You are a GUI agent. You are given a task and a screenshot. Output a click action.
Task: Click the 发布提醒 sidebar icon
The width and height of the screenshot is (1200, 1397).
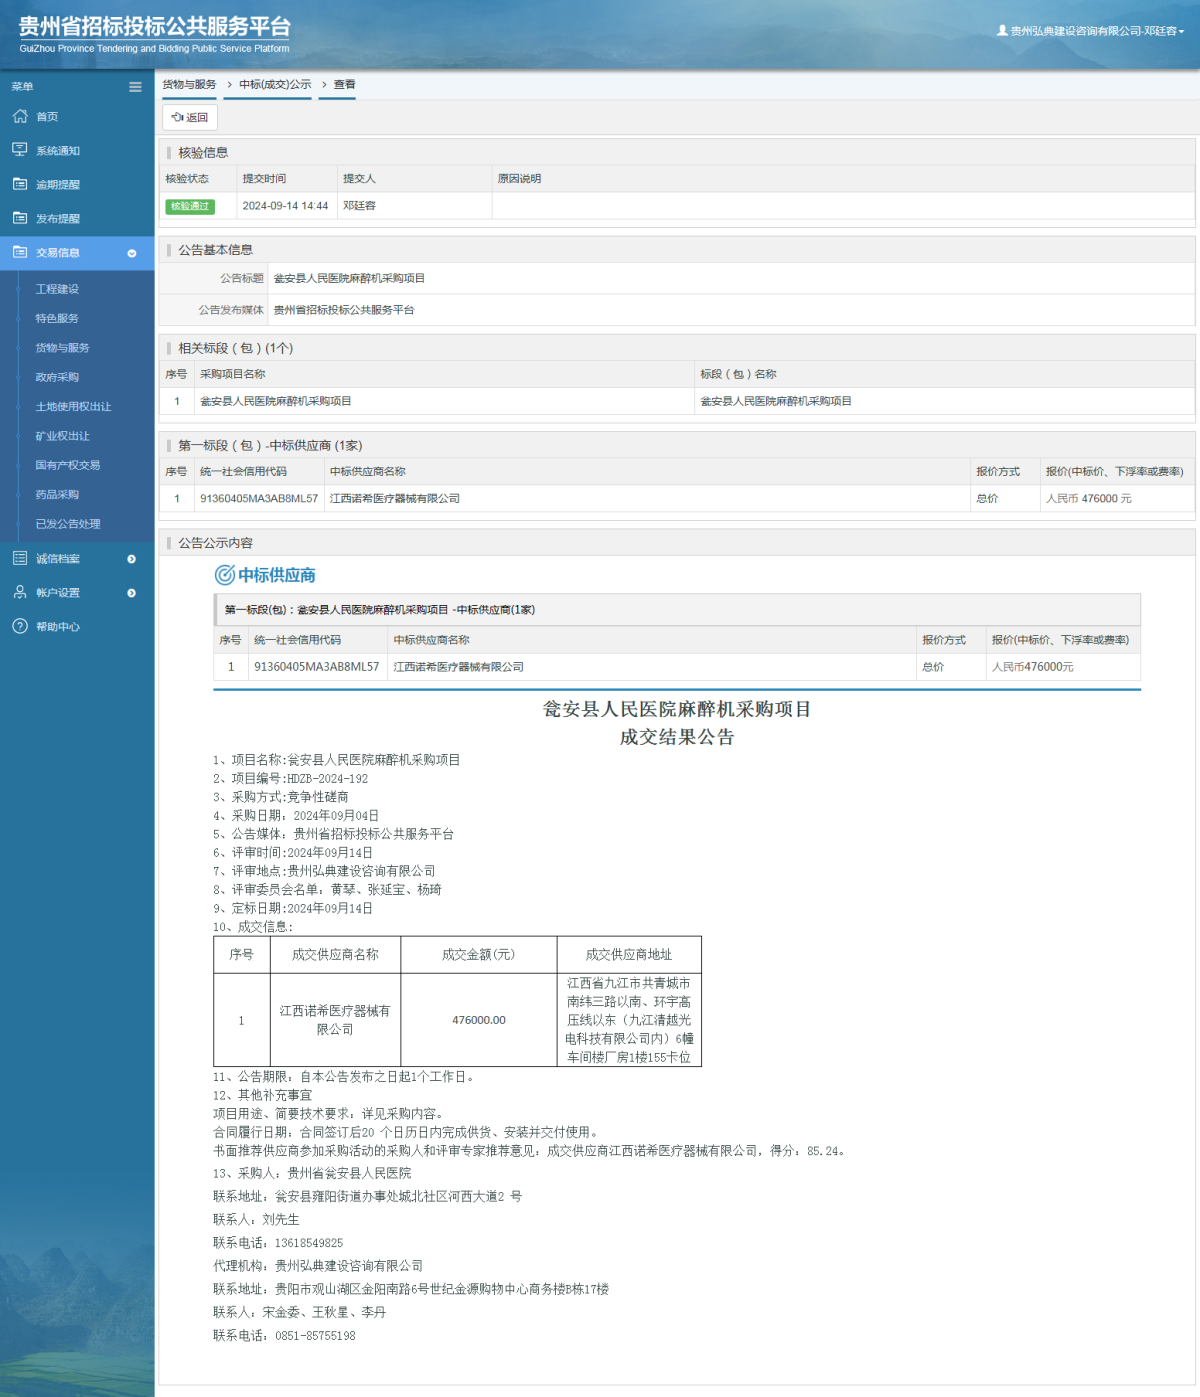pyautogui.click(x=20, y=218)
